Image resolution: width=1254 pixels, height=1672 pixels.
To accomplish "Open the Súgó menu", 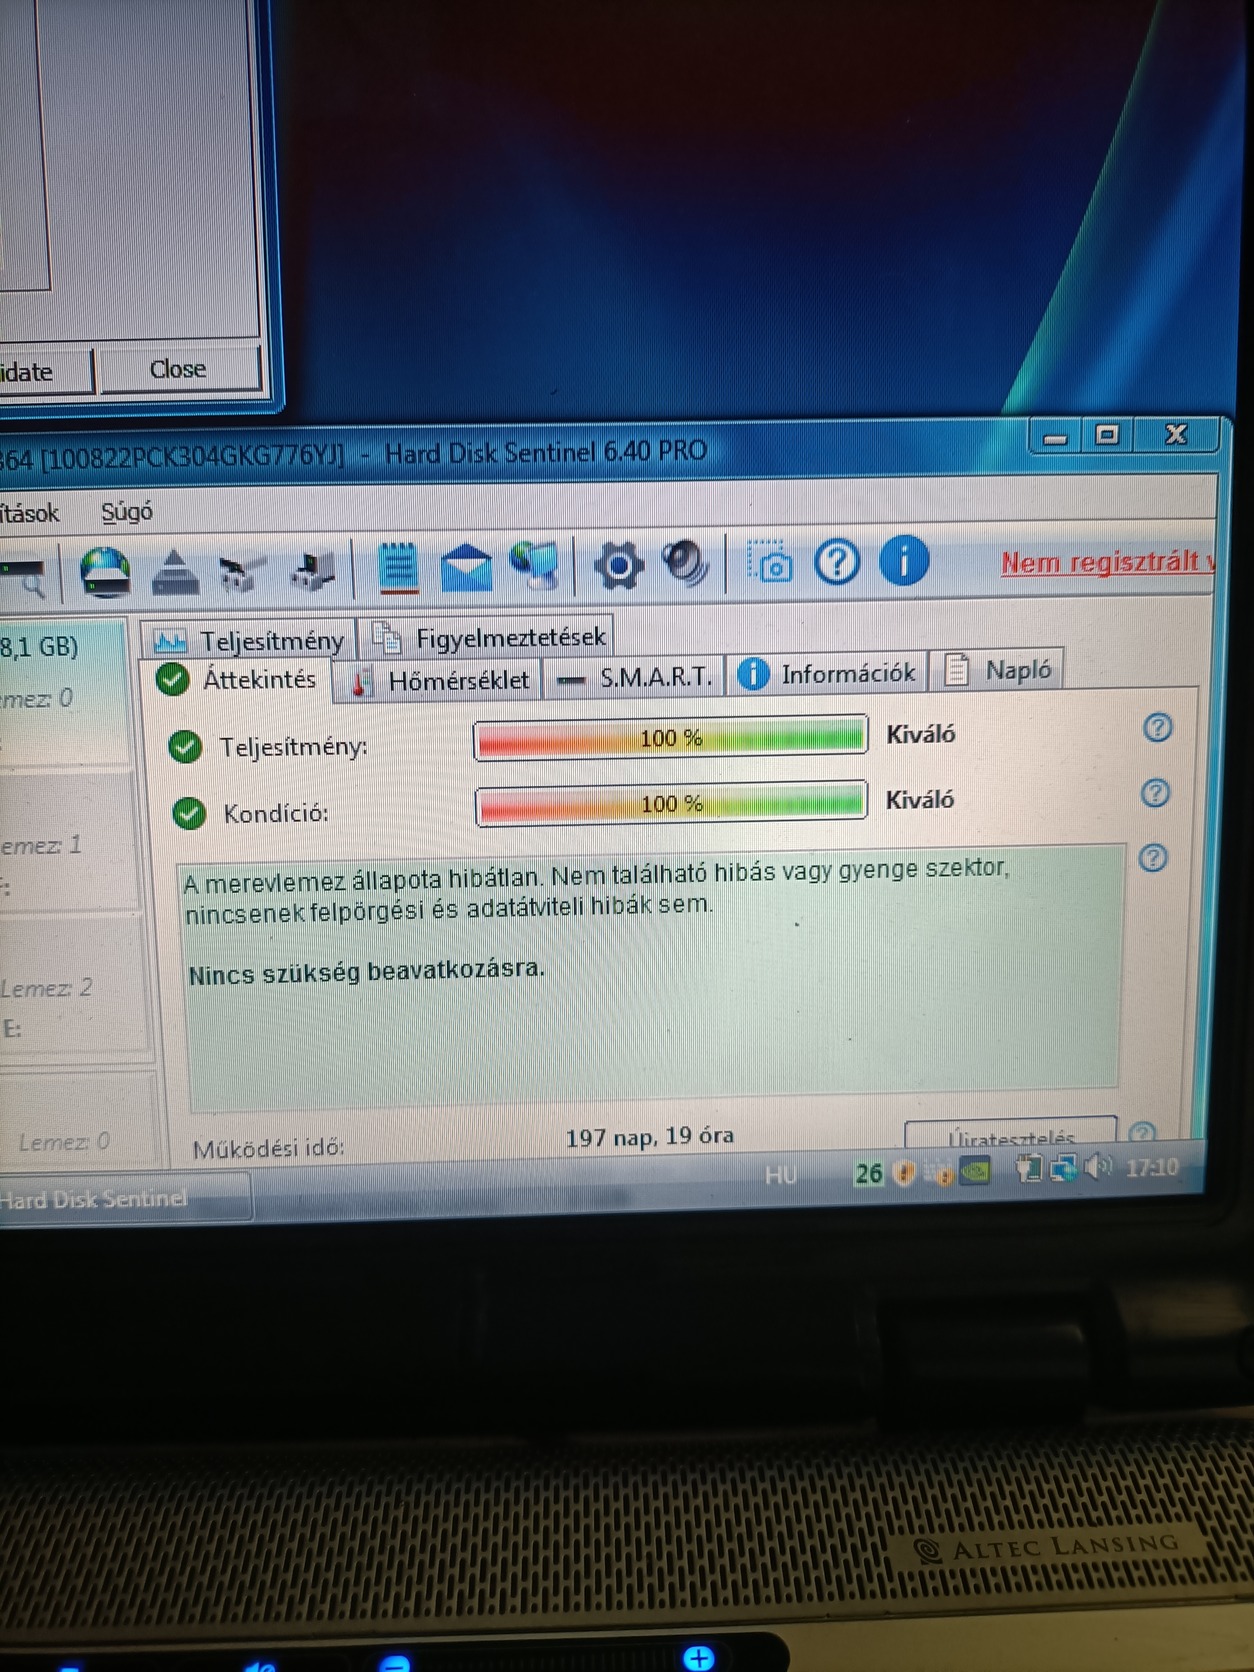I will 127,512.
